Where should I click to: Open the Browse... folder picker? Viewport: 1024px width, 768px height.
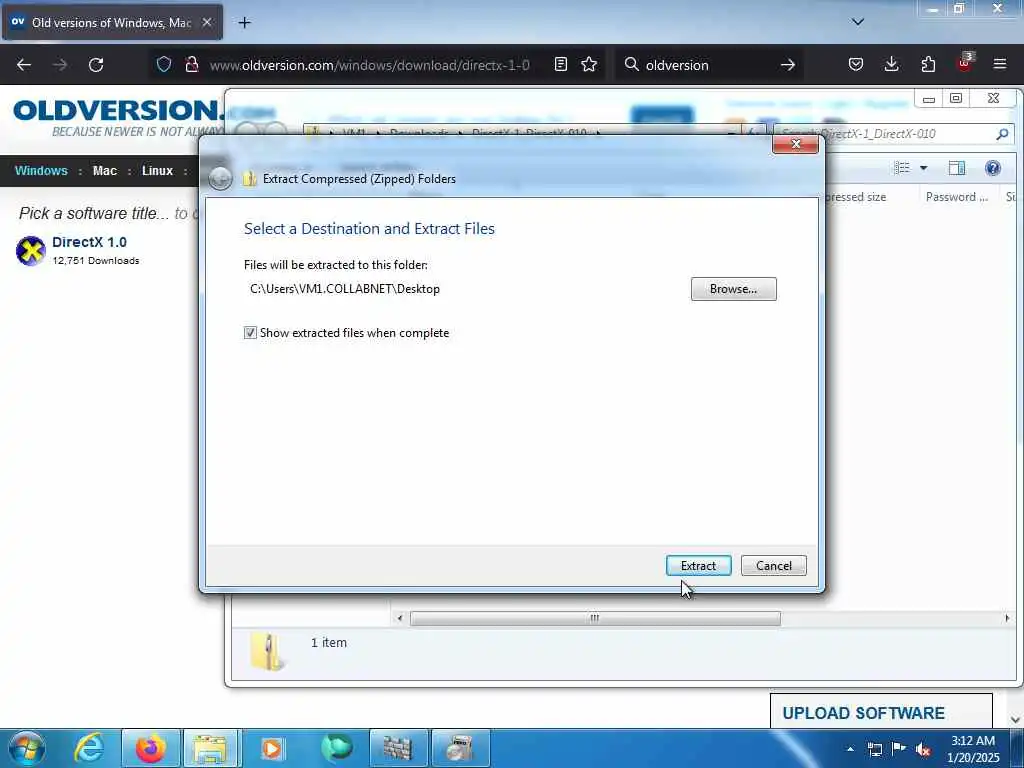coord(733,289)
